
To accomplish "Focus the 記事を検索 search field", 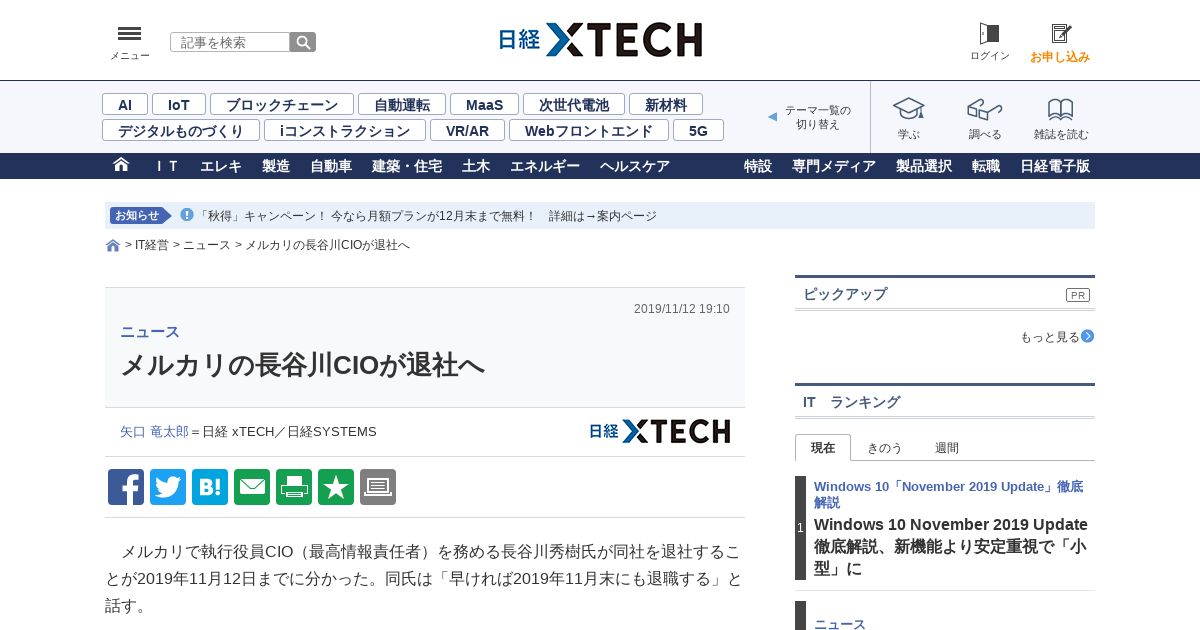I will [x=230, y=42].
